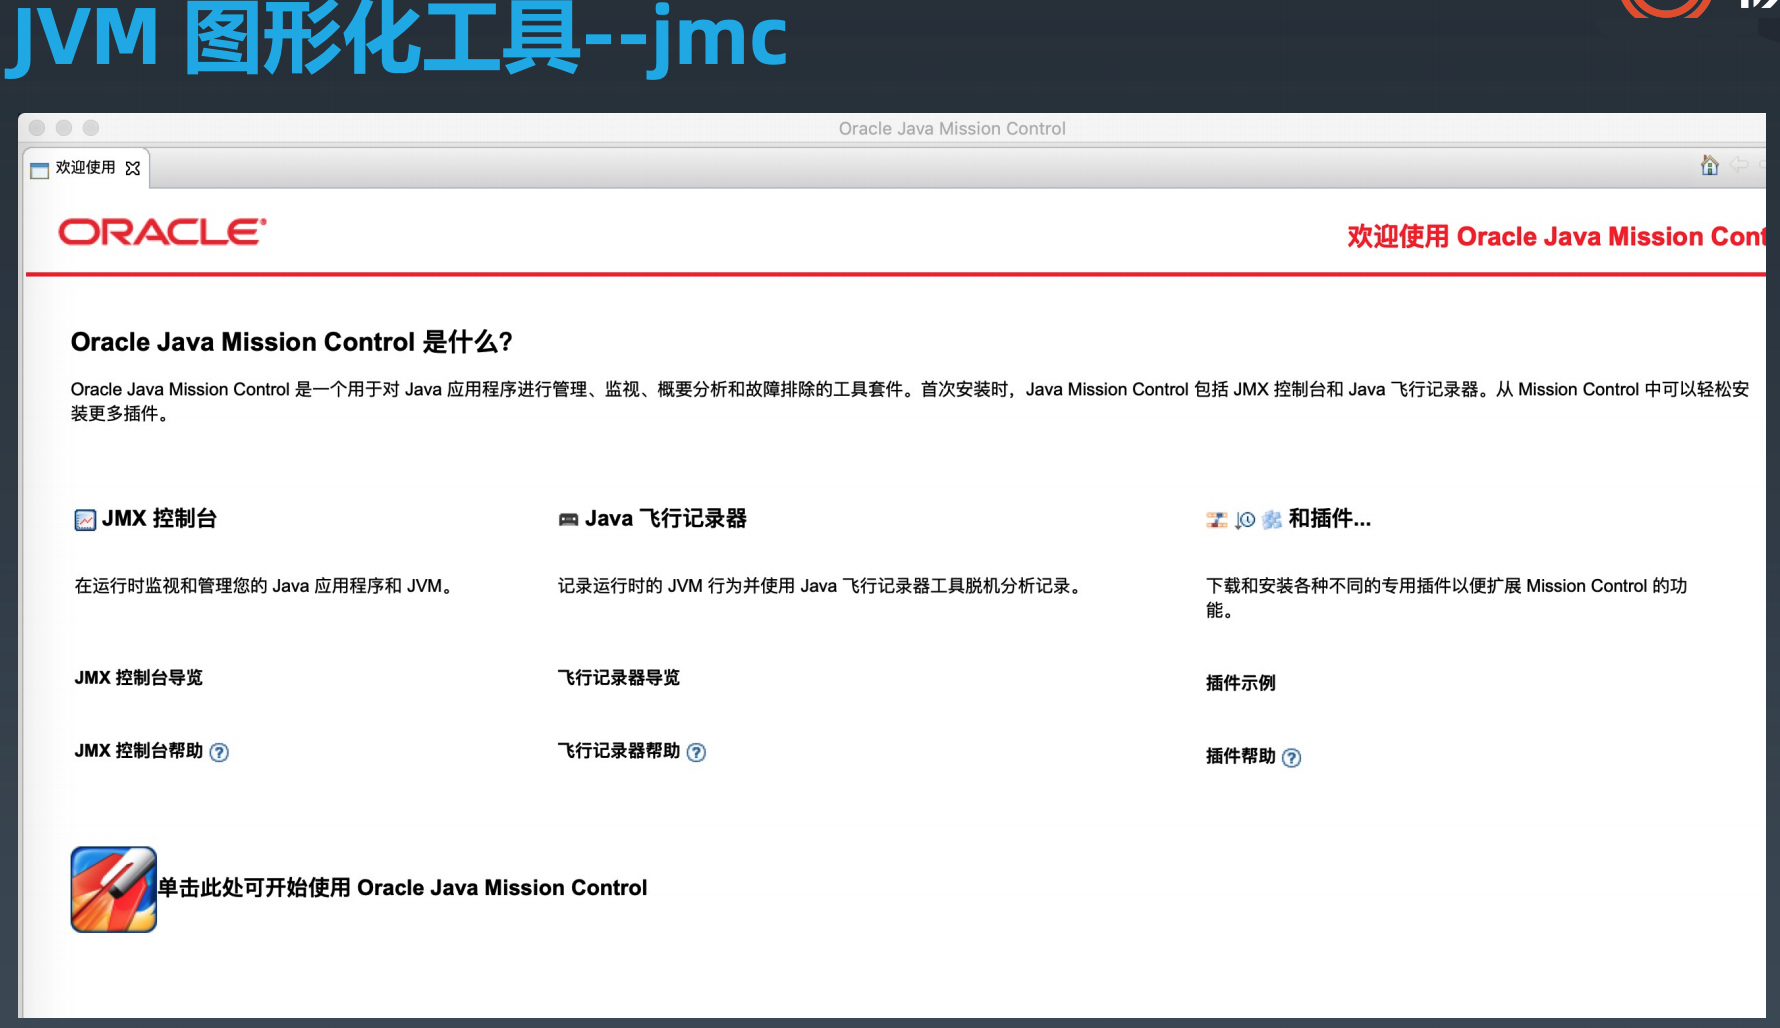
Task: Click the window zoom button
Action: [x=91, y=128]
